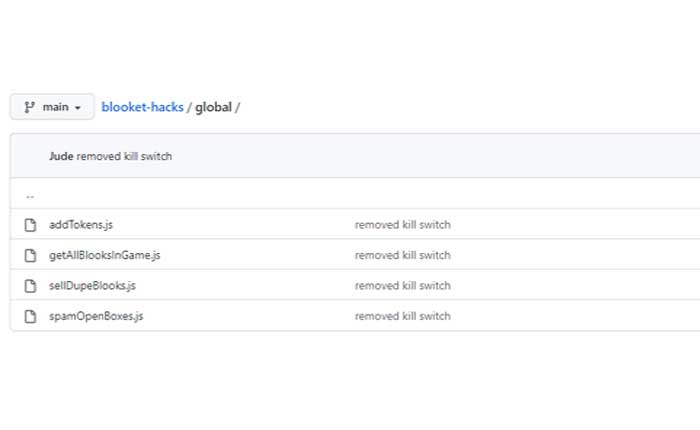Open the getAllBlooksInGame.js file
This screenshot has height=430, width=700.
tap(104, 255)
